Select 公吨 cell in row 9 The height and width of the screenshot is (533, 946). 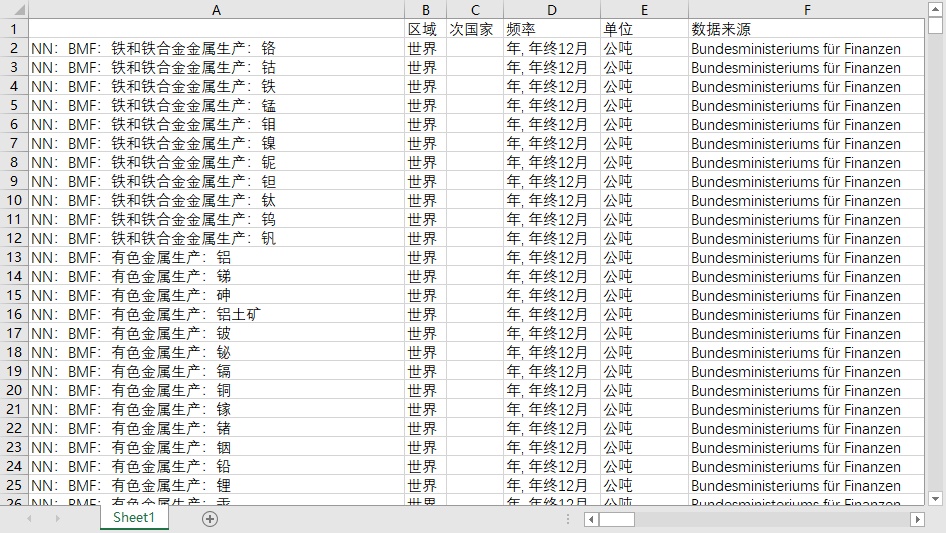tap(644, 181)
